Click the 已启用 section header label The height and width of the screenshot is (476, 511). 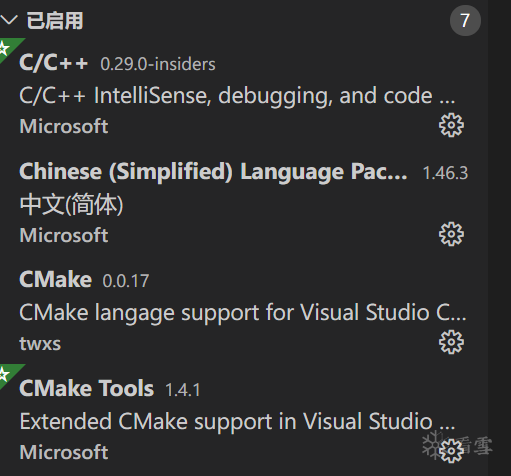pyautogui.click(x=55, y=21)
